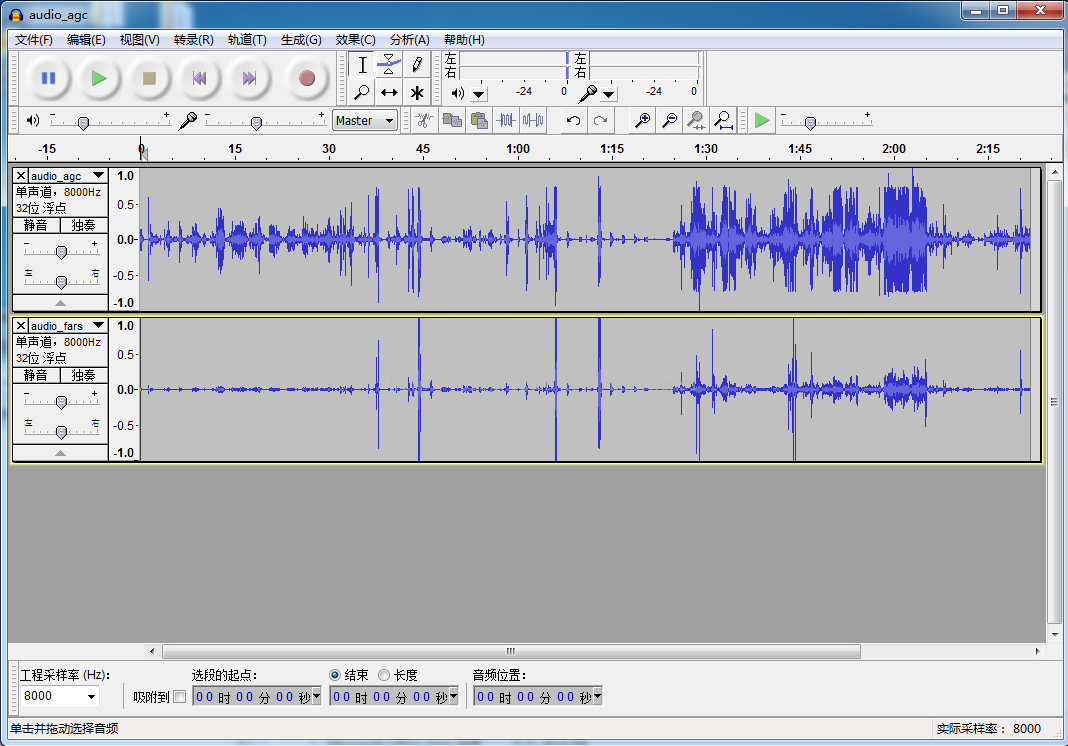This screenshot has height=746, width=1068.
Task: Open selection start time format dropdown
Action: coord(316,696)
